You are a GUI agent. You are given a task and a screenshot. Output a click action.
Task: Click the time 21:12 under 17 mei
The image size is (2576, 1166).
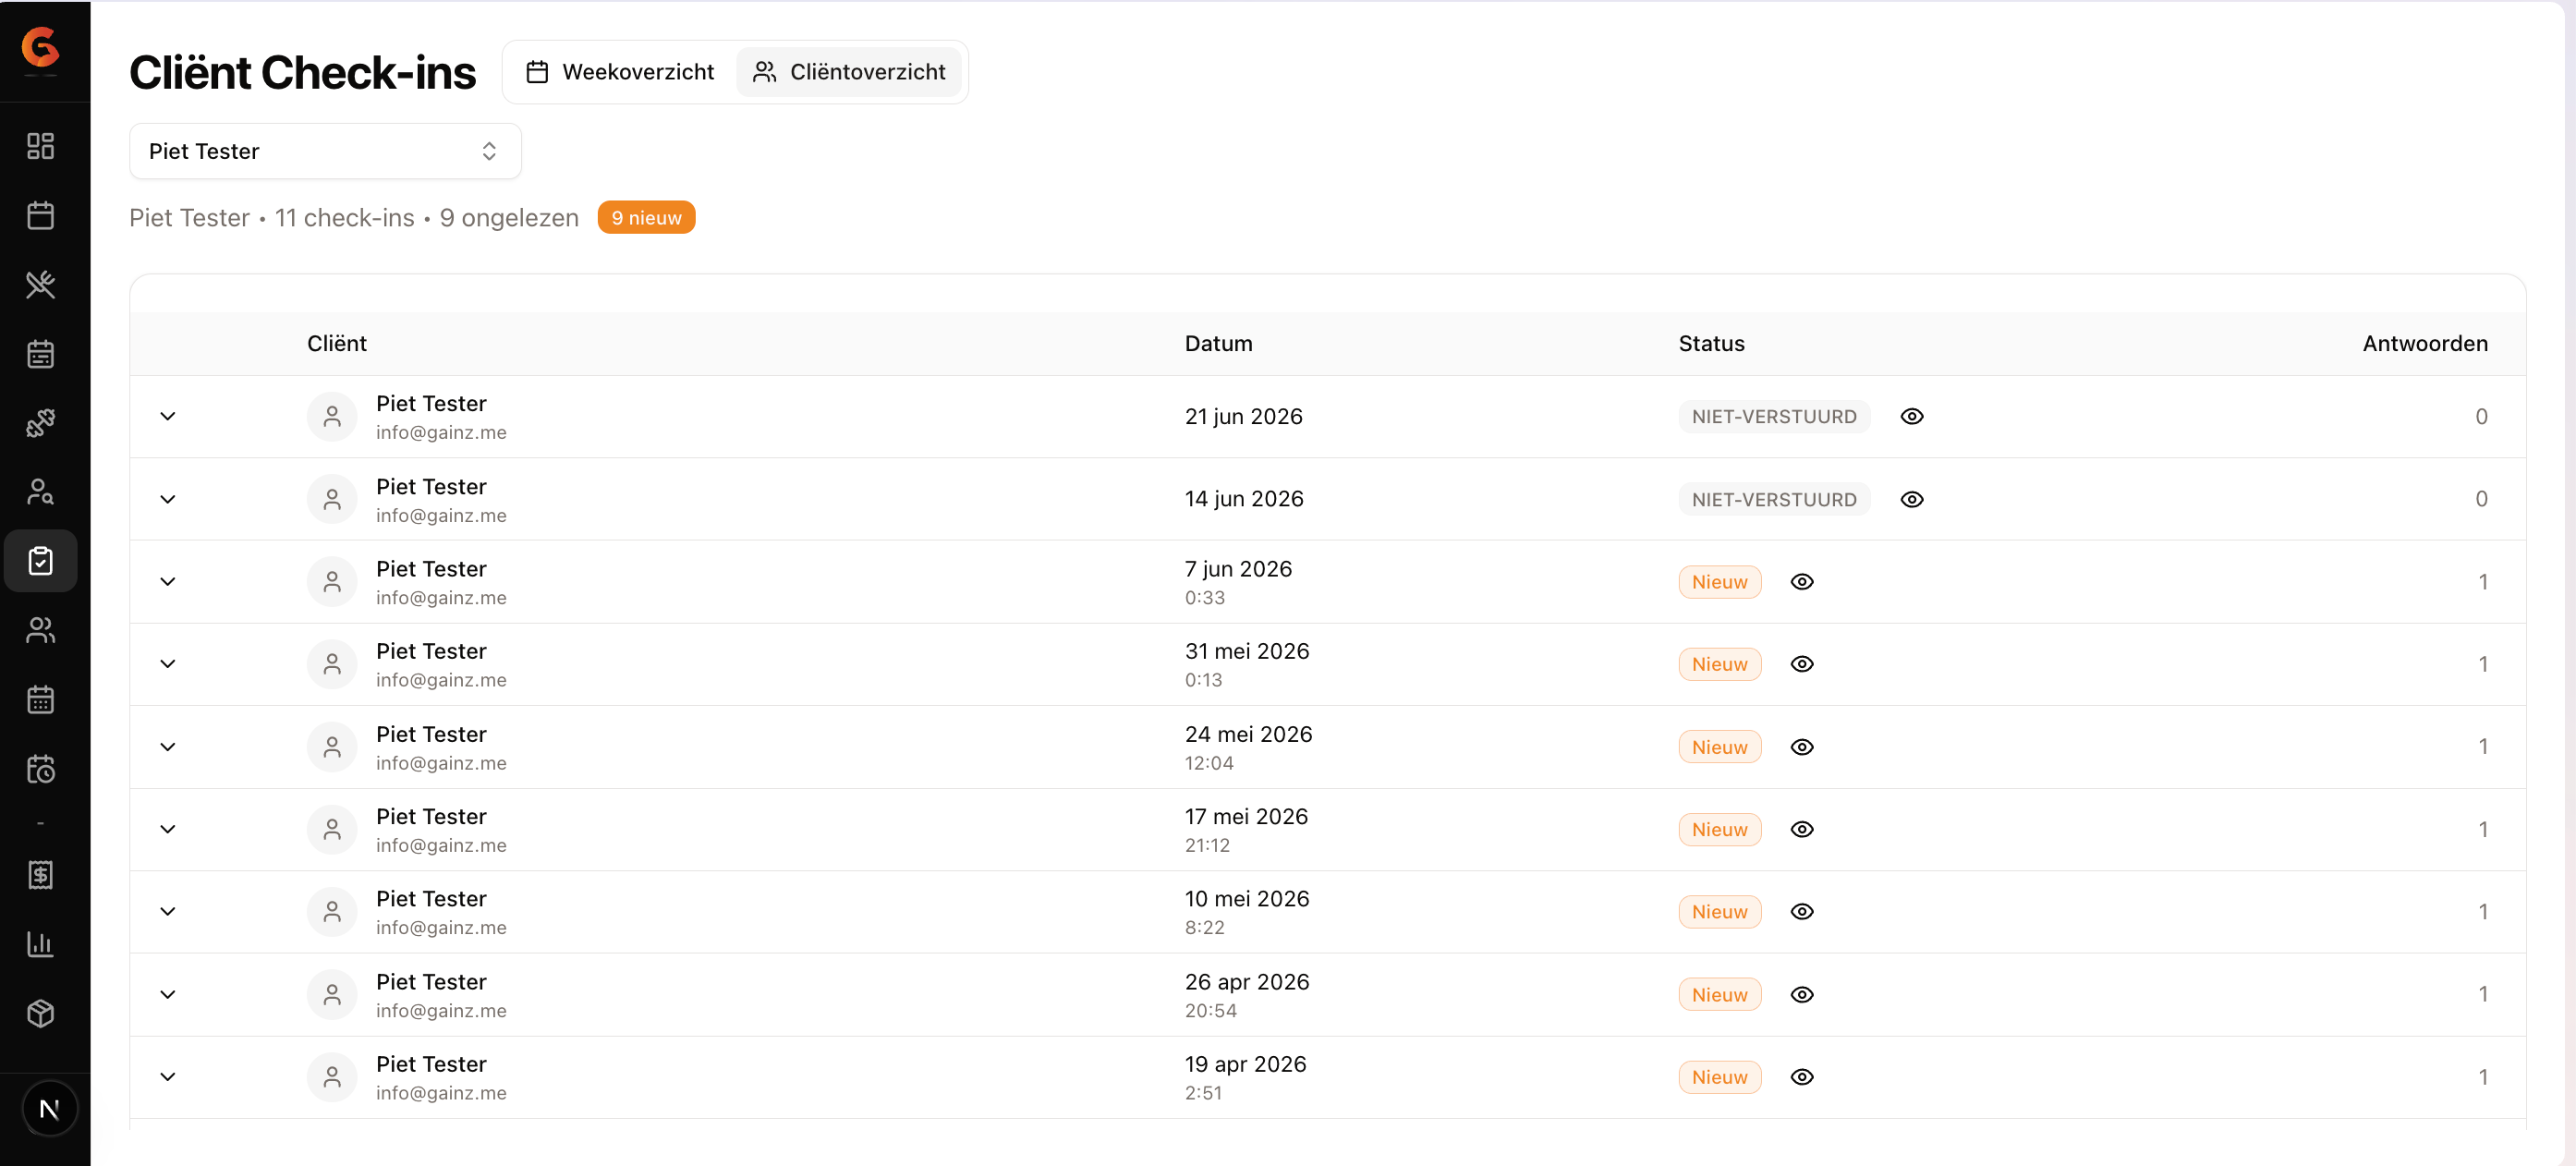[1207, 845]
